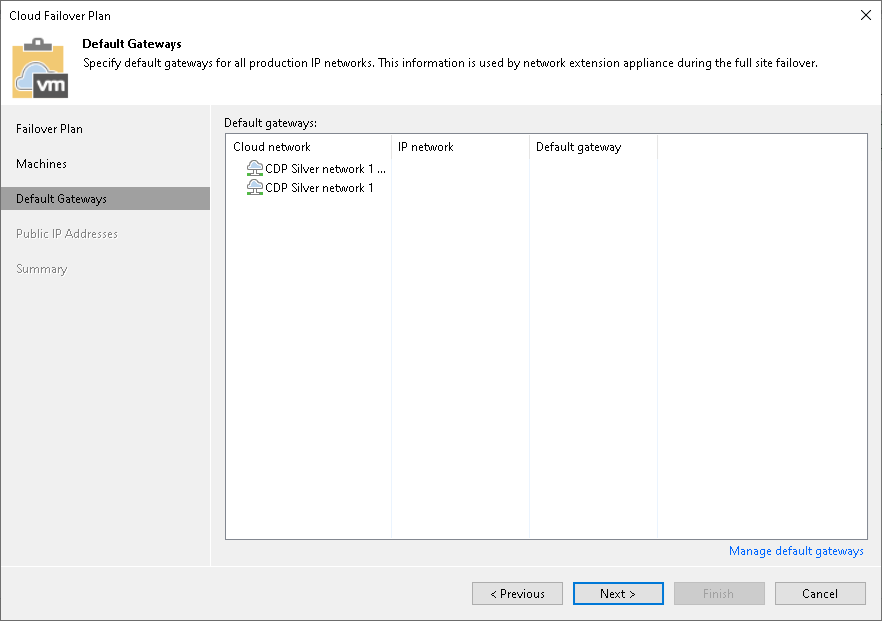This screenshot has height=621, width=882.
Task: Close the Cloud Failover Plan dialog
Action: tap(866, 15)
